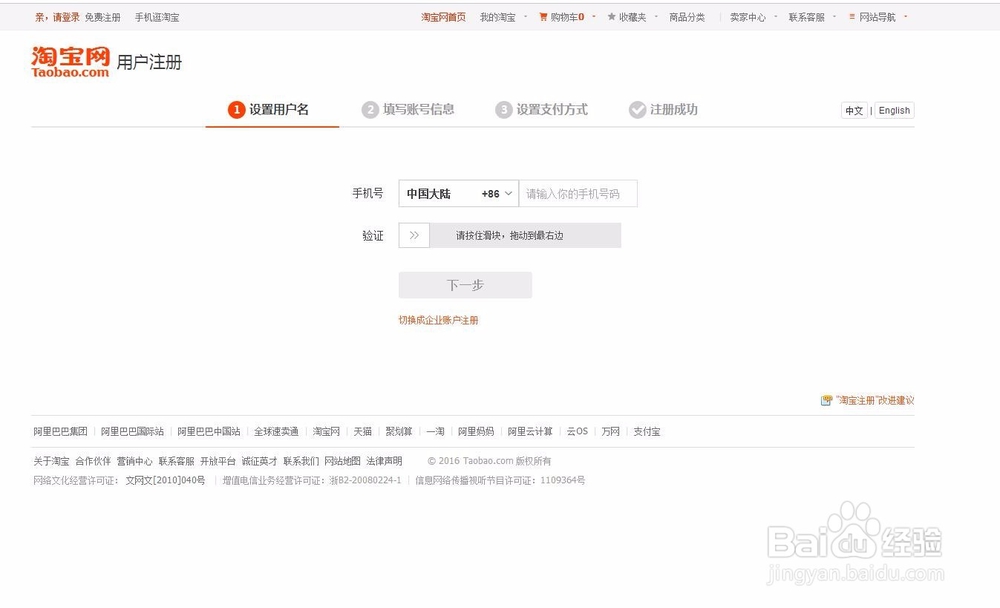Open the 阿里妈妈 footer link

pyautogui.click(x=476, y=432)
